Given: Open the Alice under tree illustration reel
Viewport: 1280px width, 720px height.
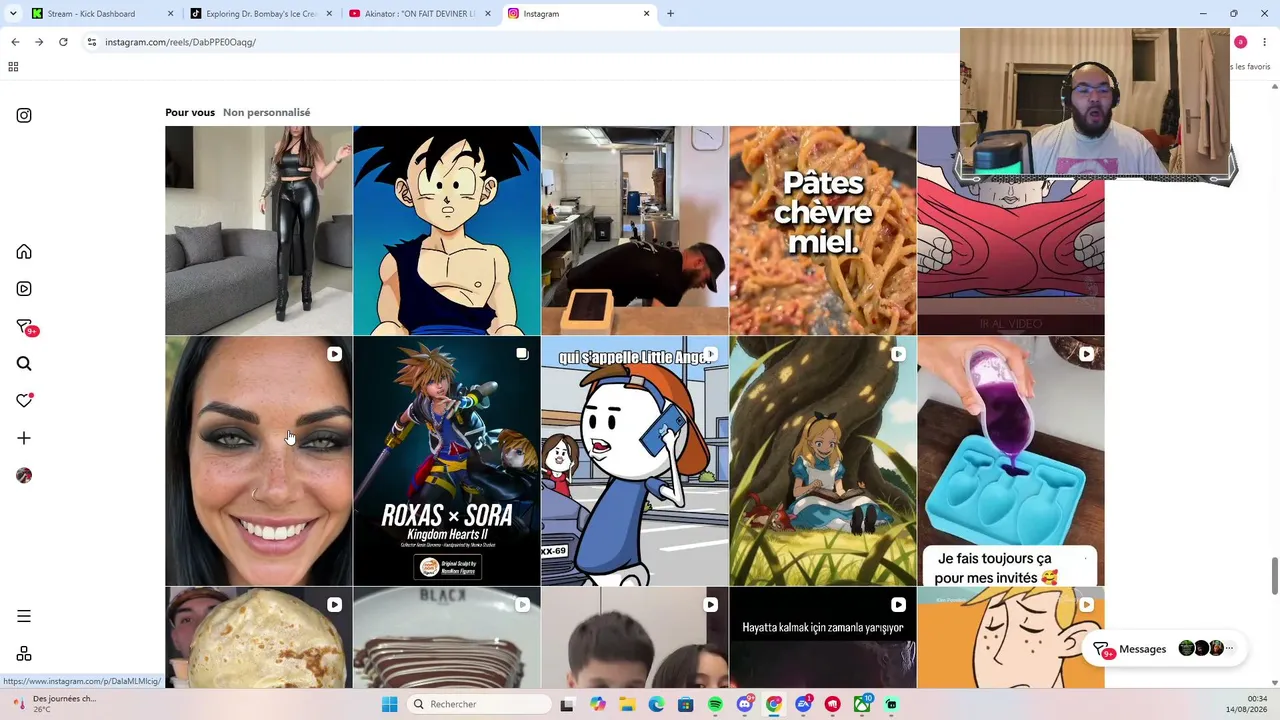Looking at the screenshot, I should pos(823,461).
